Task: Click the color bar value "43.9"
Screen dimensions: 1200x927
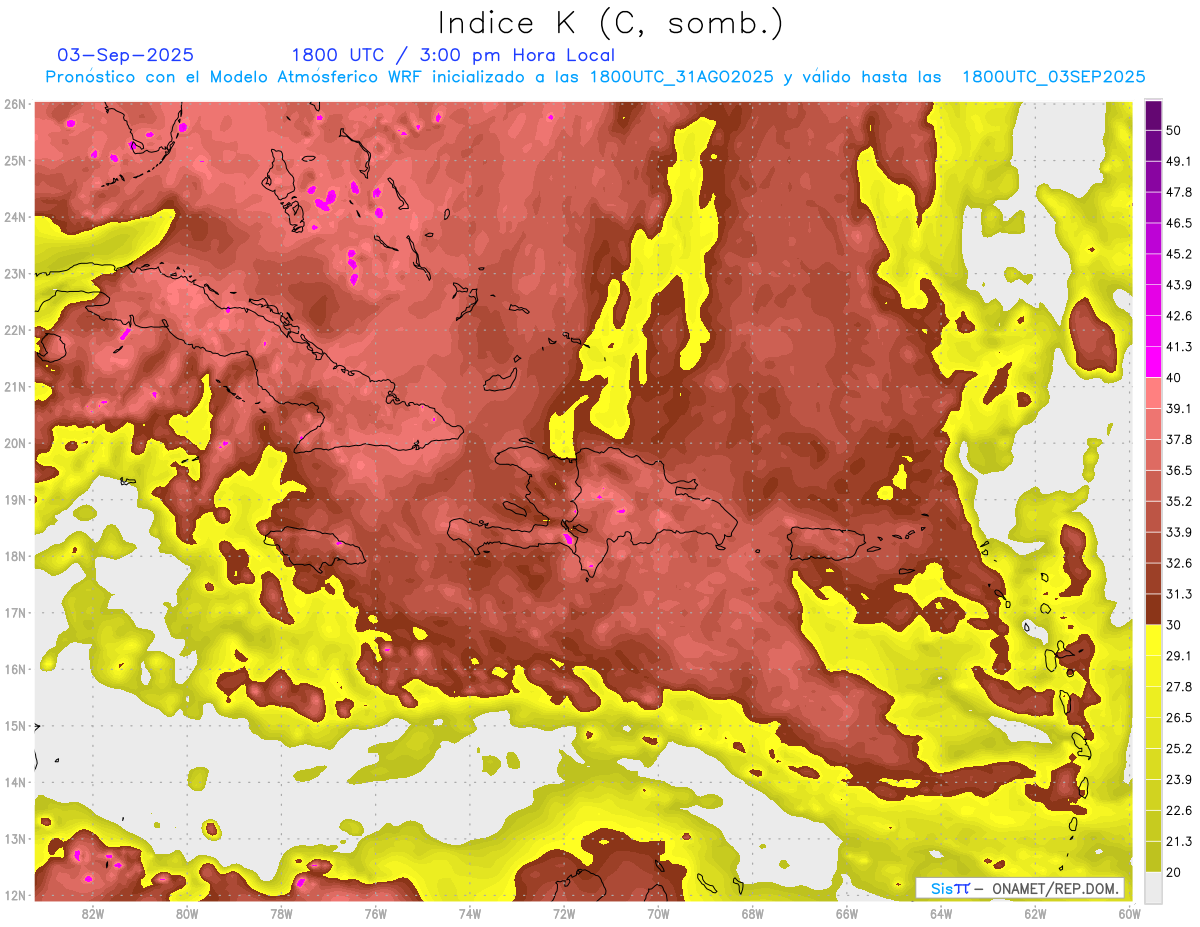Action: pos(1179,285)
